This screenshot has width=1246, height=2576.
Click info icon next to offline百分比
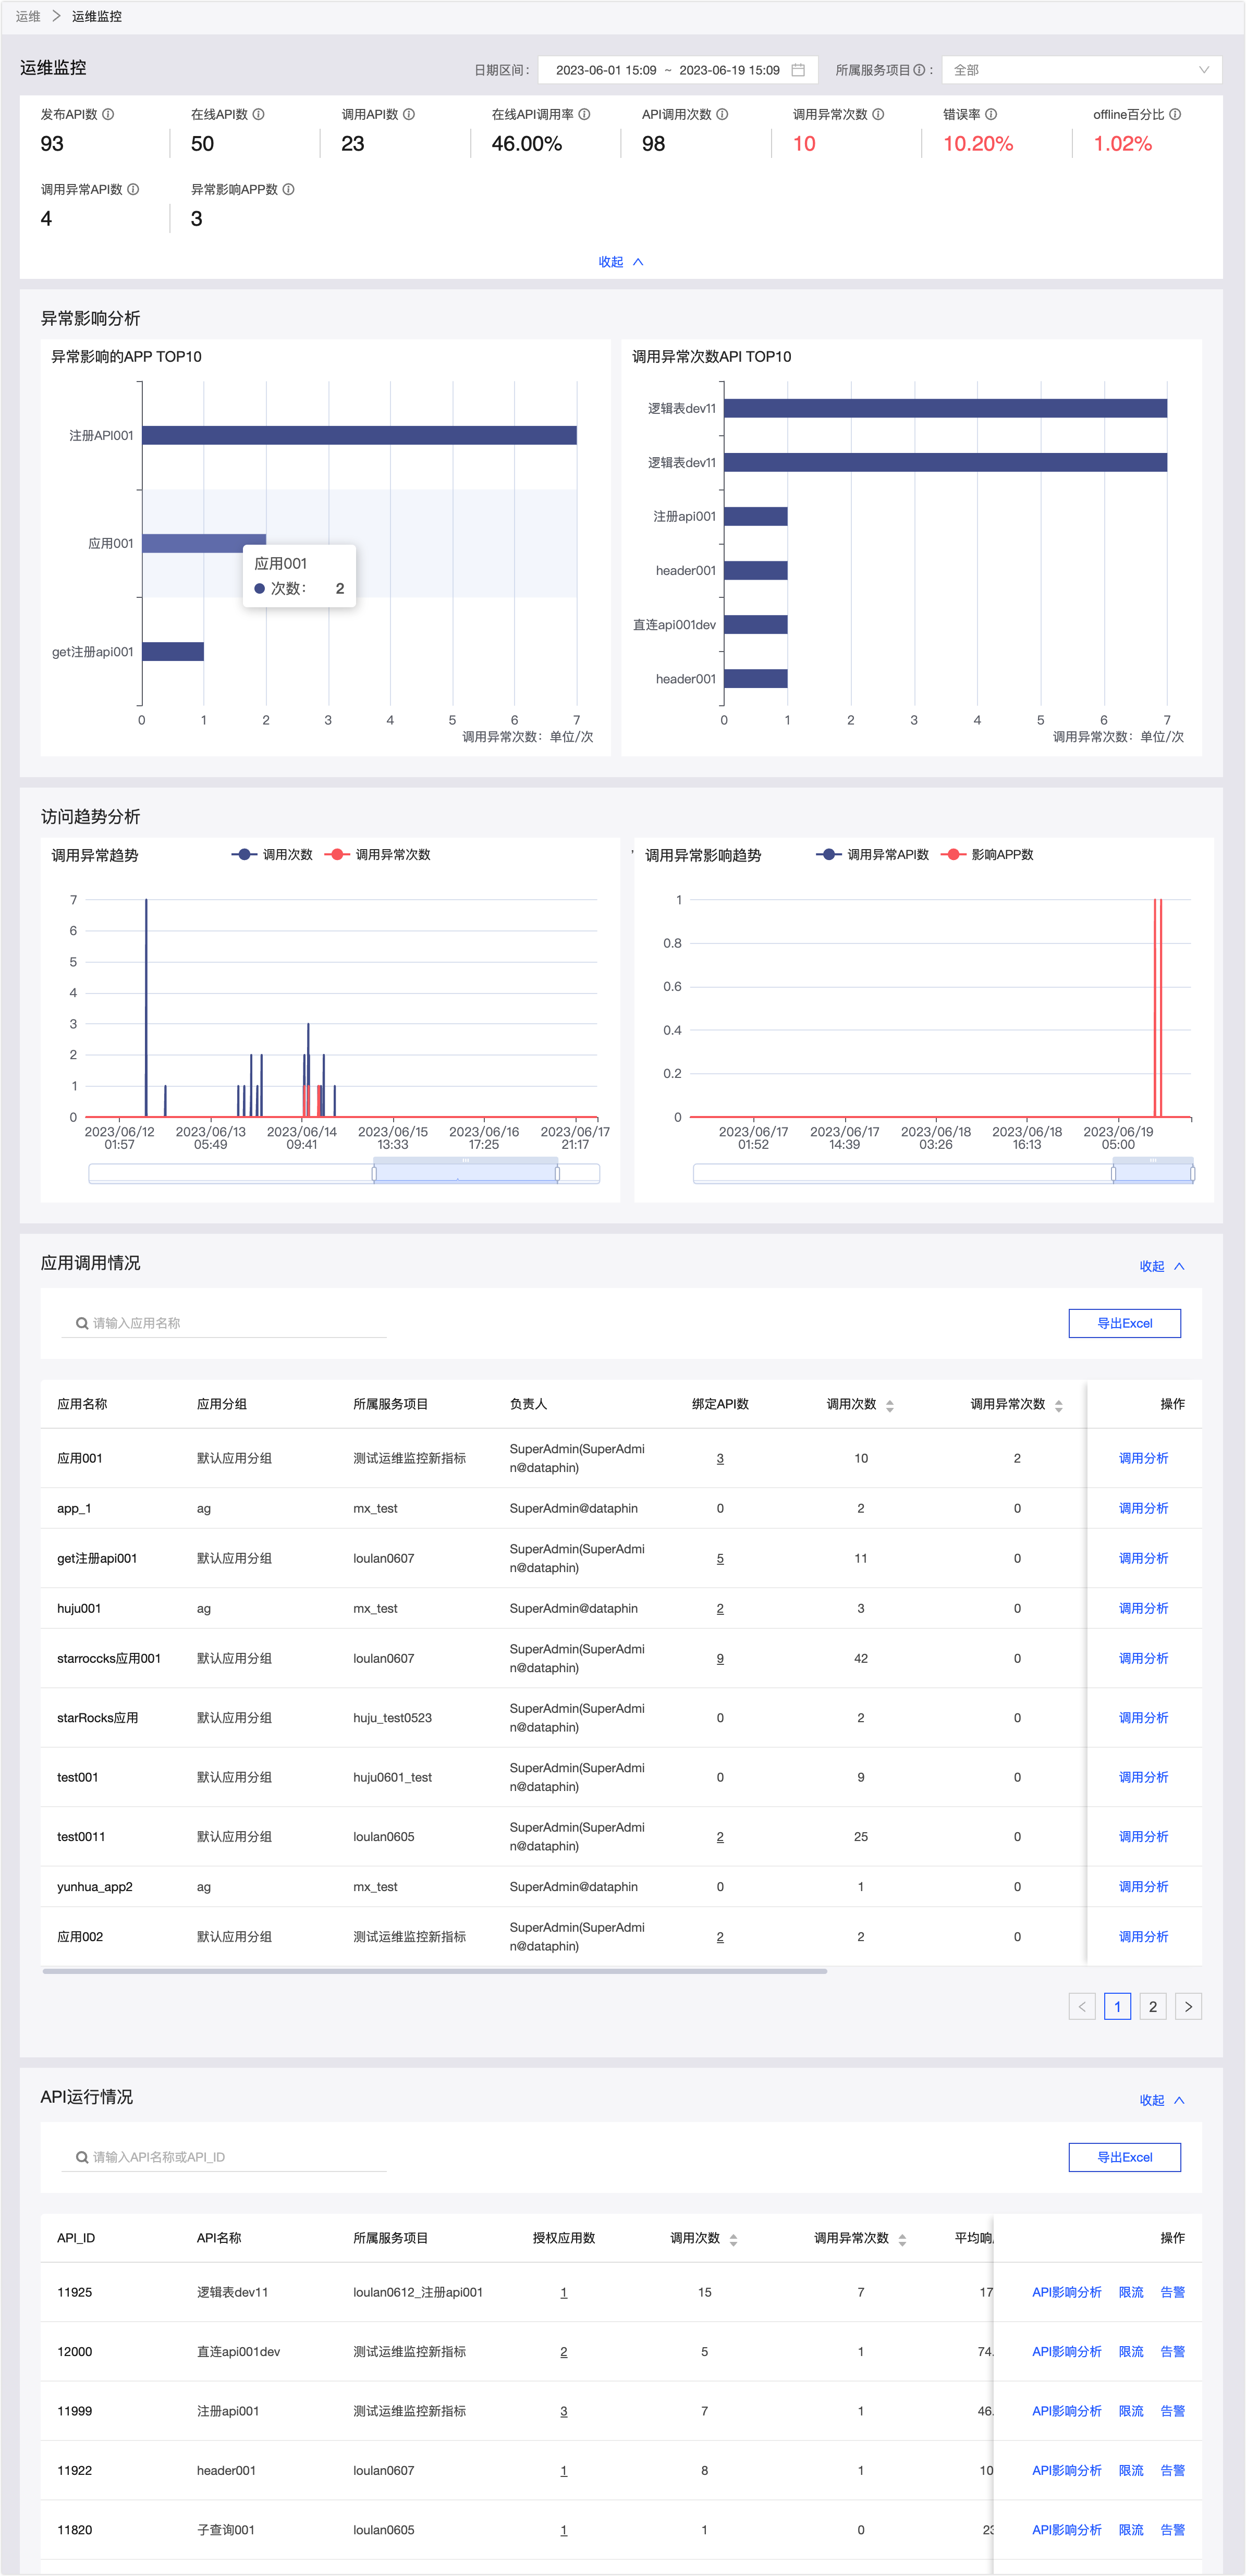(x=1175, y=114)
